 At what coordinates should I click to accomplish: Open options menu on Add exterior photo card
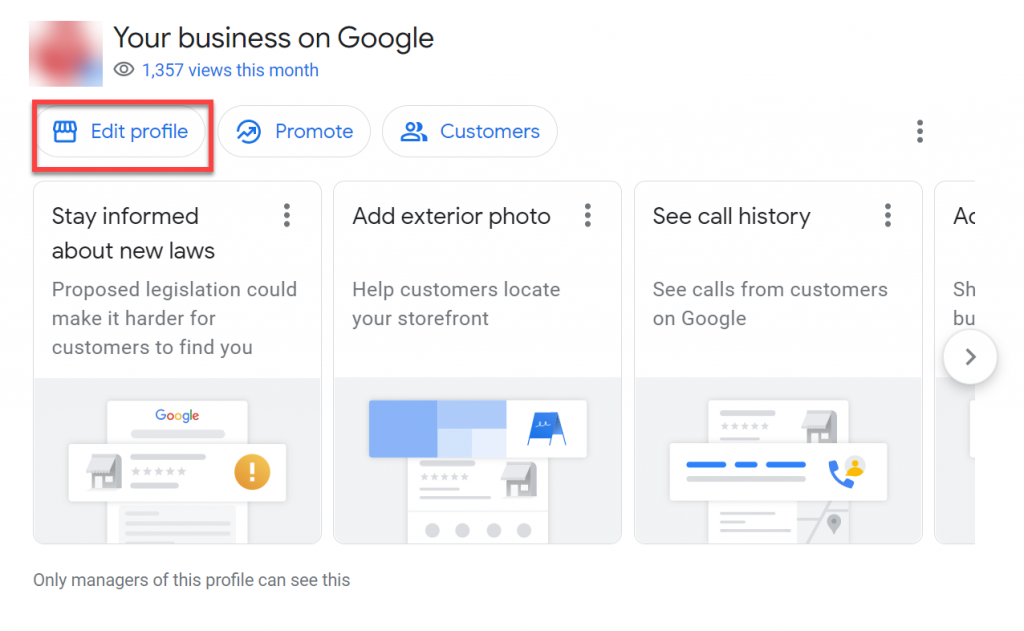coord(588,216)
